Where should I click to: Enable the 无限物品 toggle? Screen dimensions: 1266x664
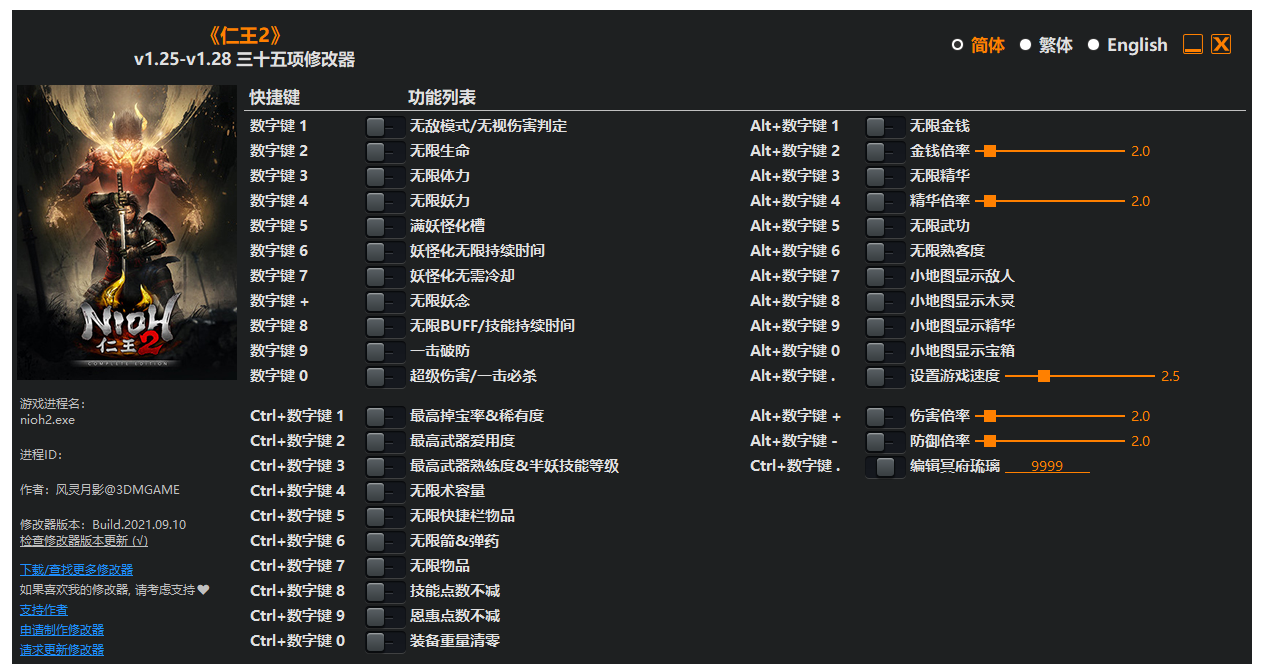(x=385, y=566)
